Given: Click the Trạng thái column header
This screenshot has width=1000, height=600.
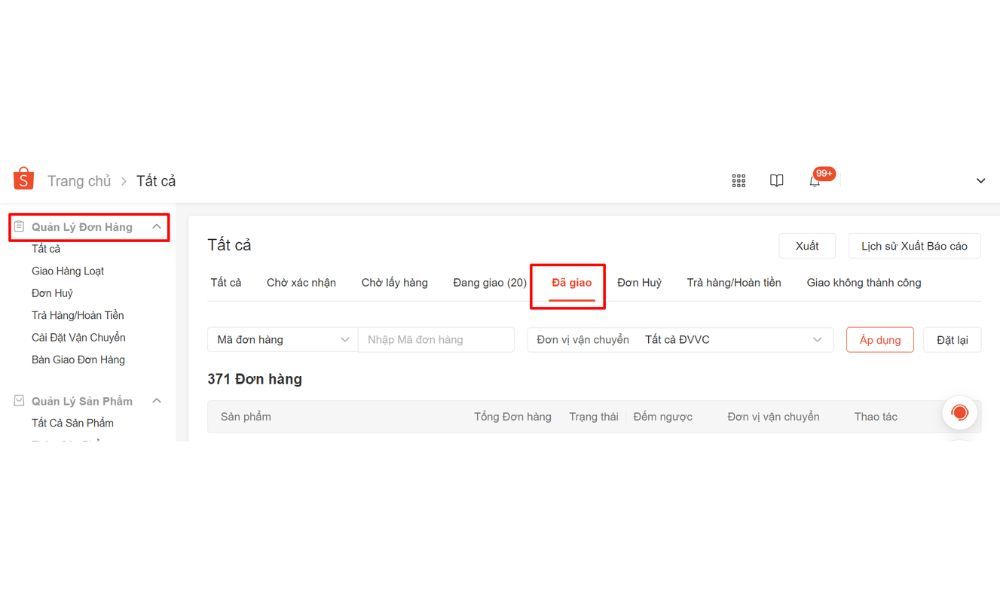Looking at the screenshot, I should pyautogui.click(x=594, y=416).
